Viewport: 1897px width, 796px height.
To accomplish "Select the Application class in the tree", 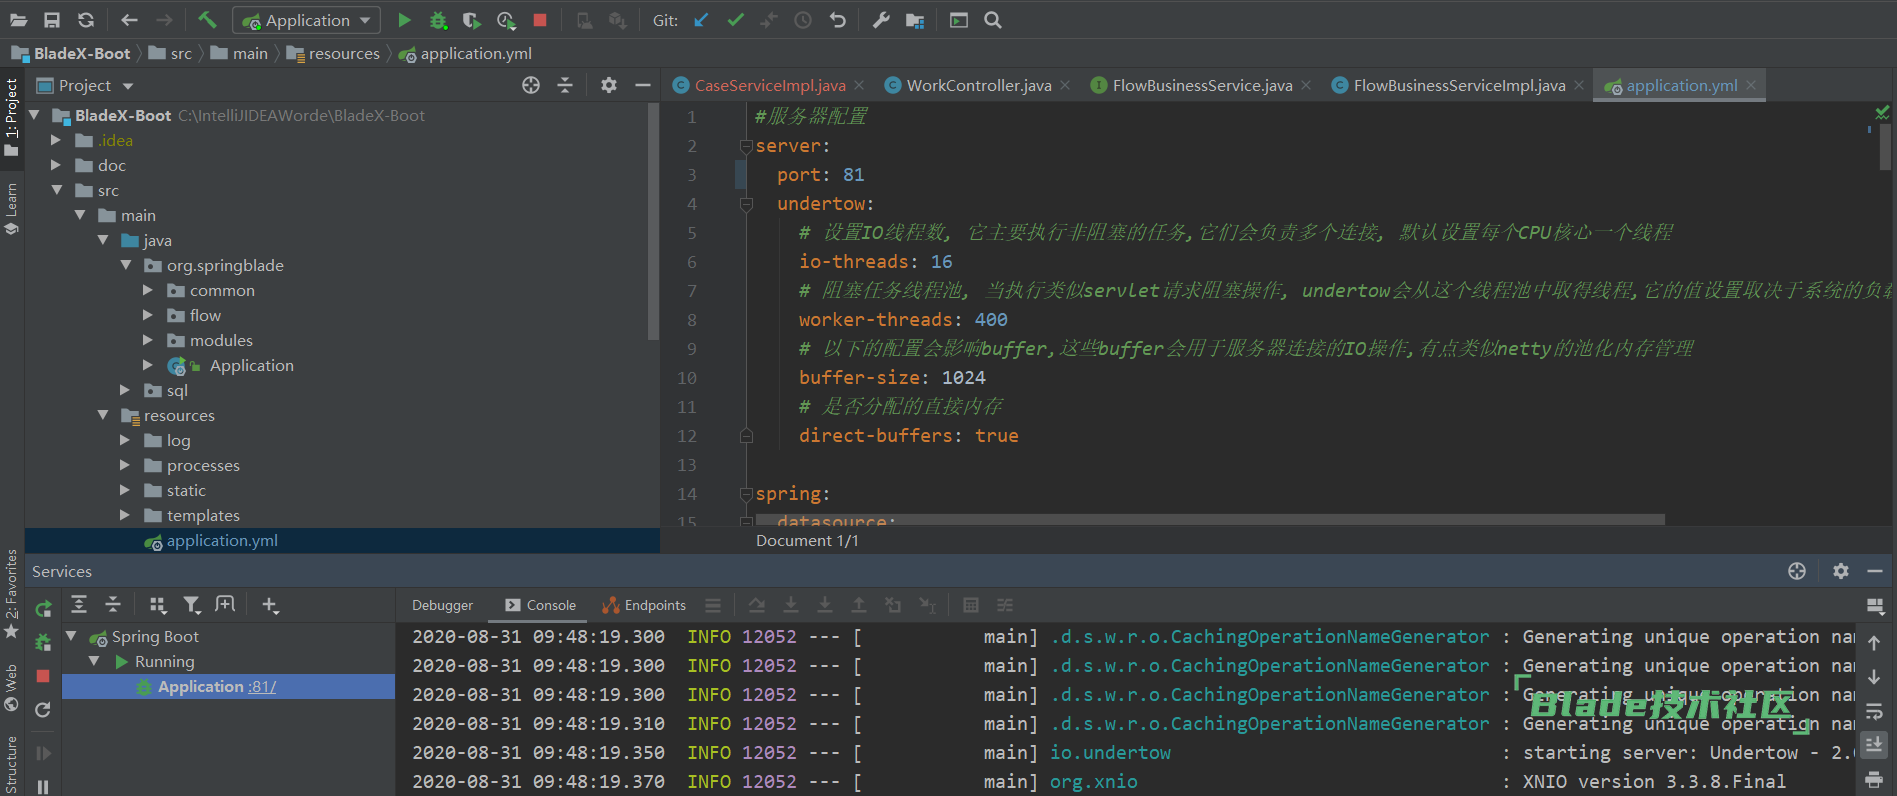I will (251, 365).
